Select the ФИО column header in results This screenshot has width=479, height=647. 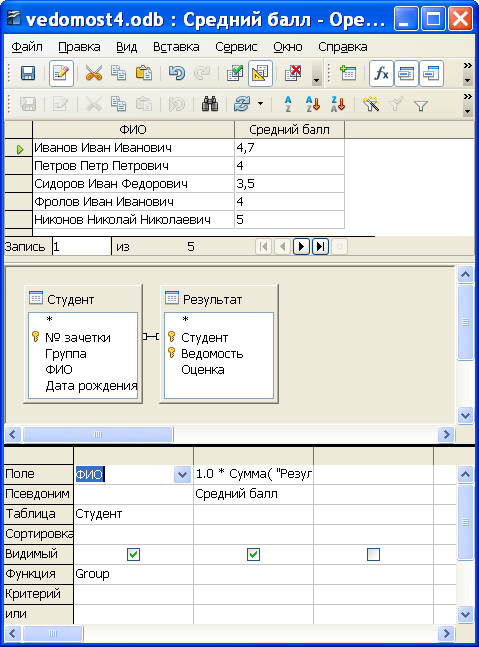tap(133, 130)
